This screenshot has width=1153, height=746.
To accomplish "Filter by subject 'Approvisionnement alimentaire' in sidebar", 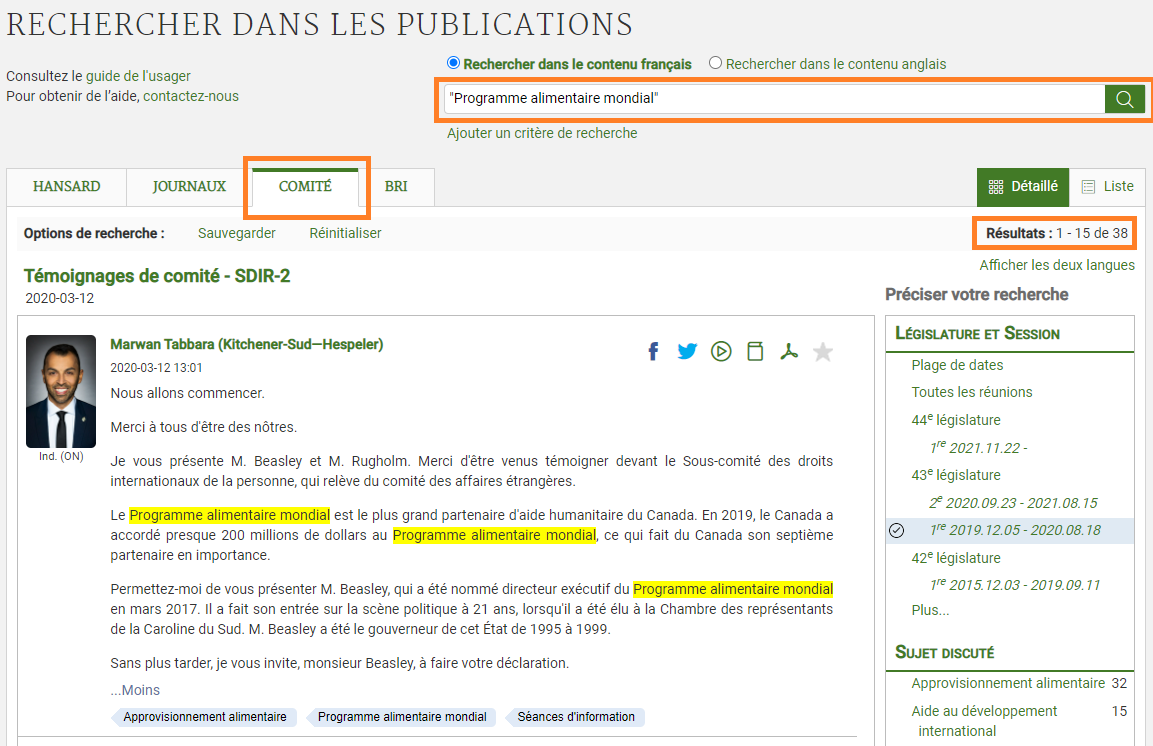I will (1008, 684).
